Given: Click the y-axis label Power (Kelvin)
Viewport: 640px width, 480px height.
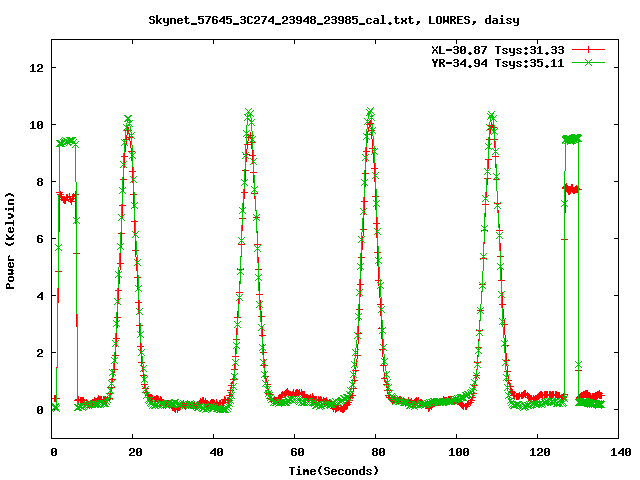Looking at the screenshot, I should tap(10, 241).
